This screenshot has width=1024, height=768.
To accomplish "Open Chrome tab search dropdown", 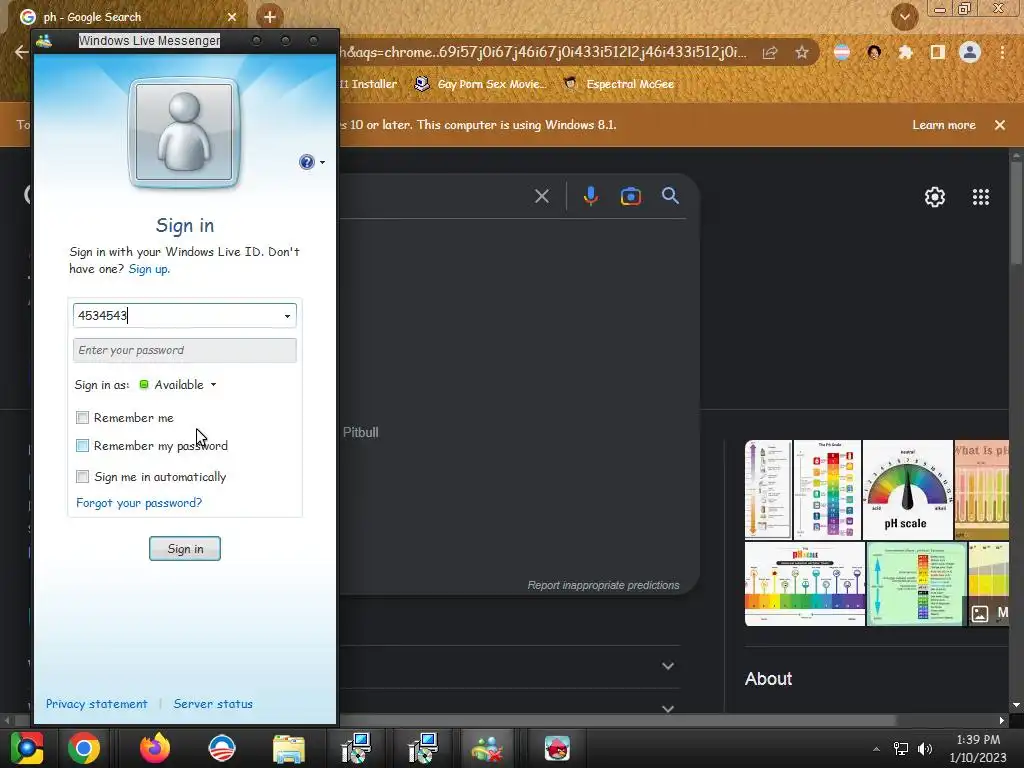I will [904, 17].
